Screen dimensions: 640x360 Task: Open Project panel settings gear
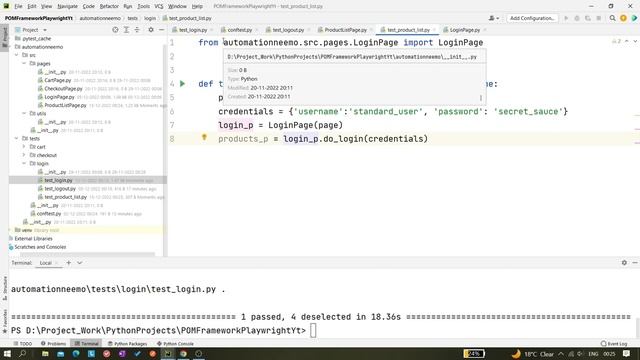tap(151, 30)
